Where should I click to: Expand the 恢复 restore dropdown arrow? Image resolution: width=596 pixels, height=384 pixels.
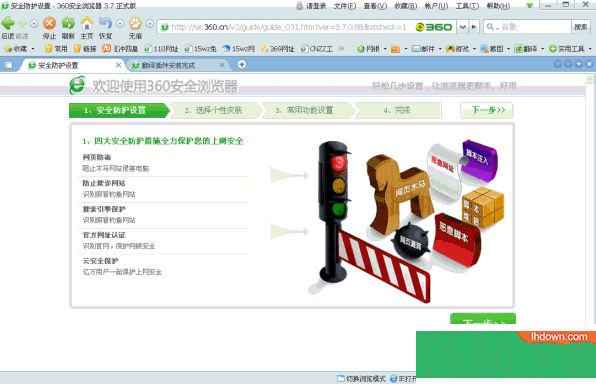(x=120, y=24)
